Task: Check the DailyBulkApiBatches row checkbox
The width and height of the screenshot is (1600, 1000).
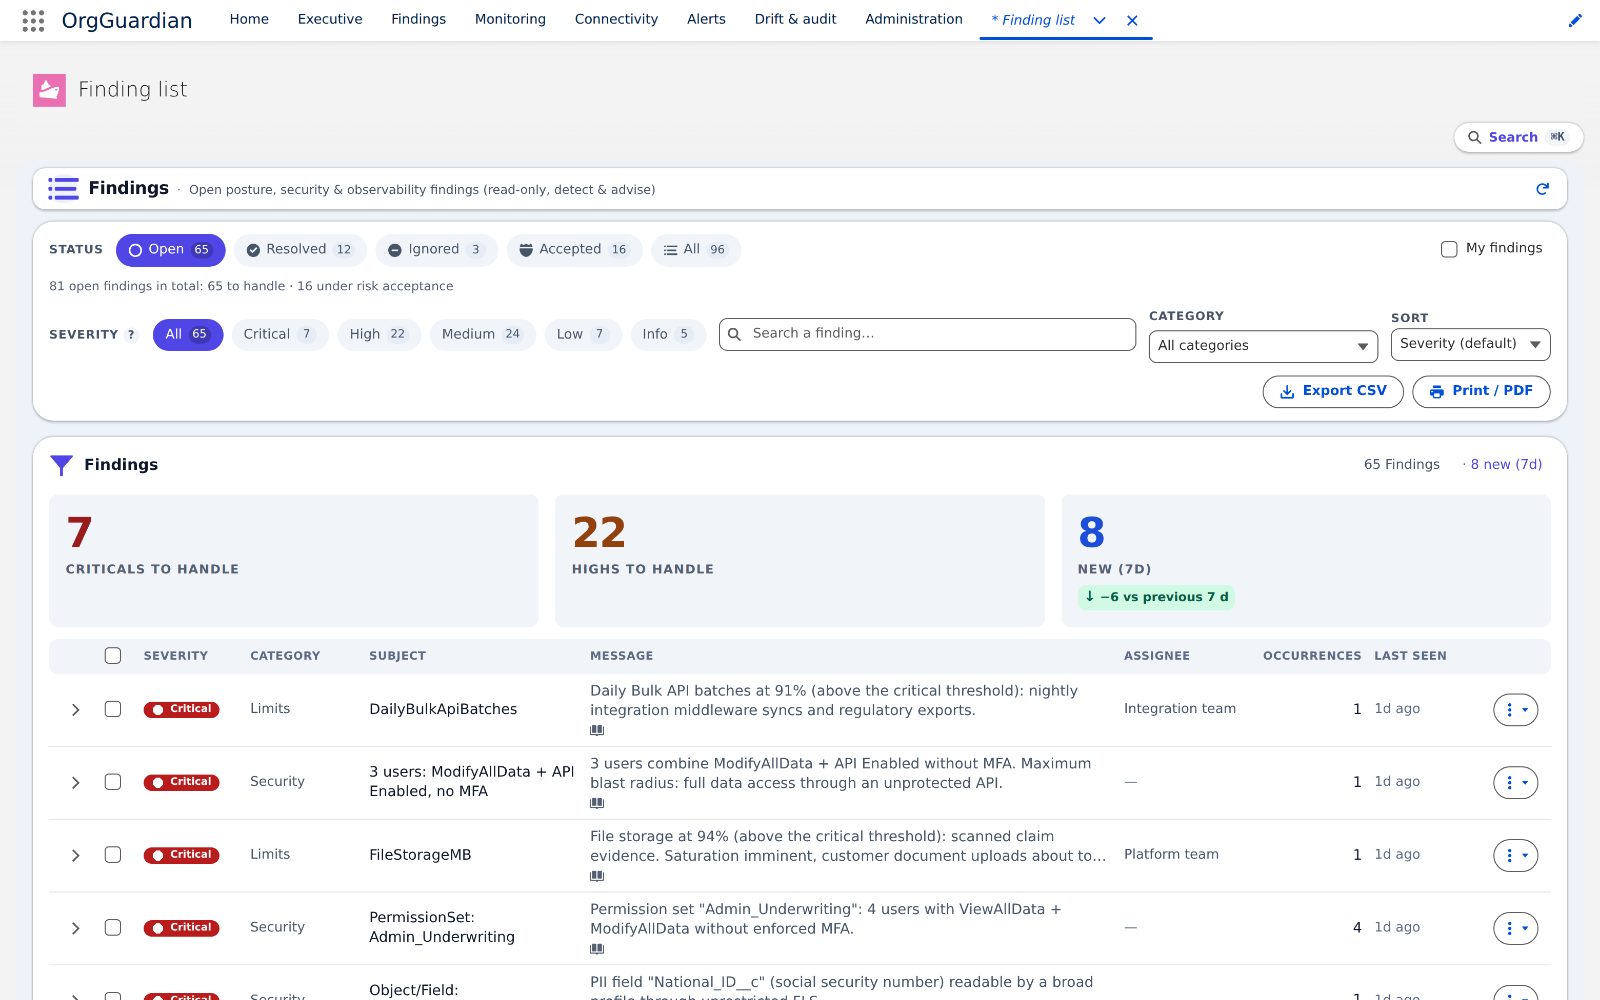Action: point(113,709)
